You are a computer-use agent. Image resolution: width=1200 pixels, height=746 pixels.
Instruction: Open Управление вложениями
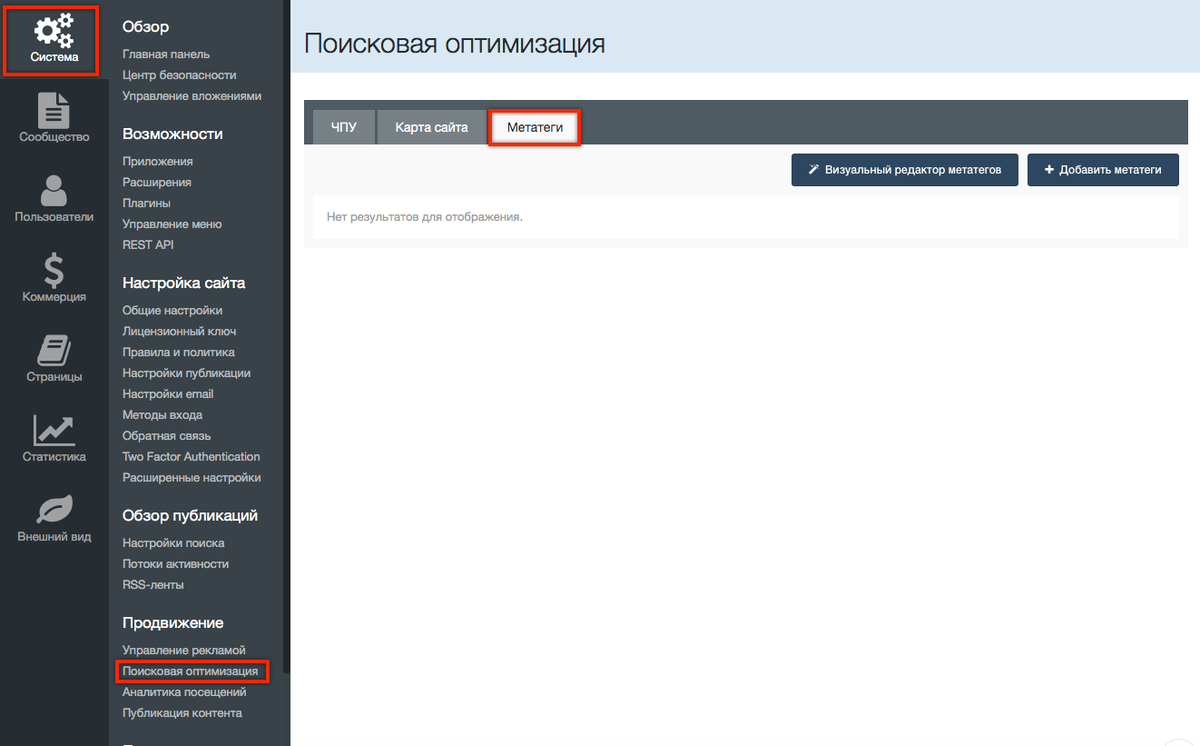(192, 96)
